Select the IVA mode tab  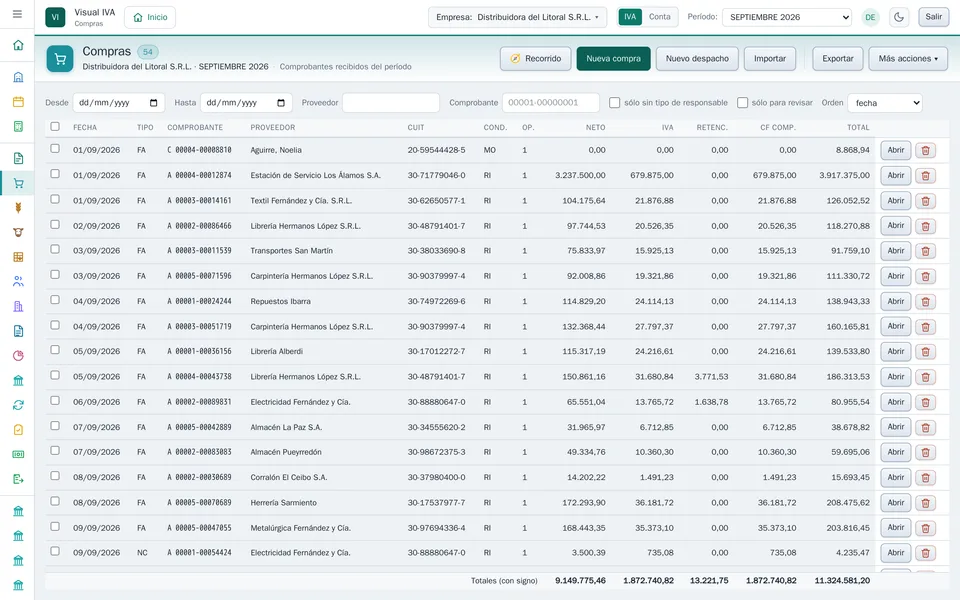[630, 17]
